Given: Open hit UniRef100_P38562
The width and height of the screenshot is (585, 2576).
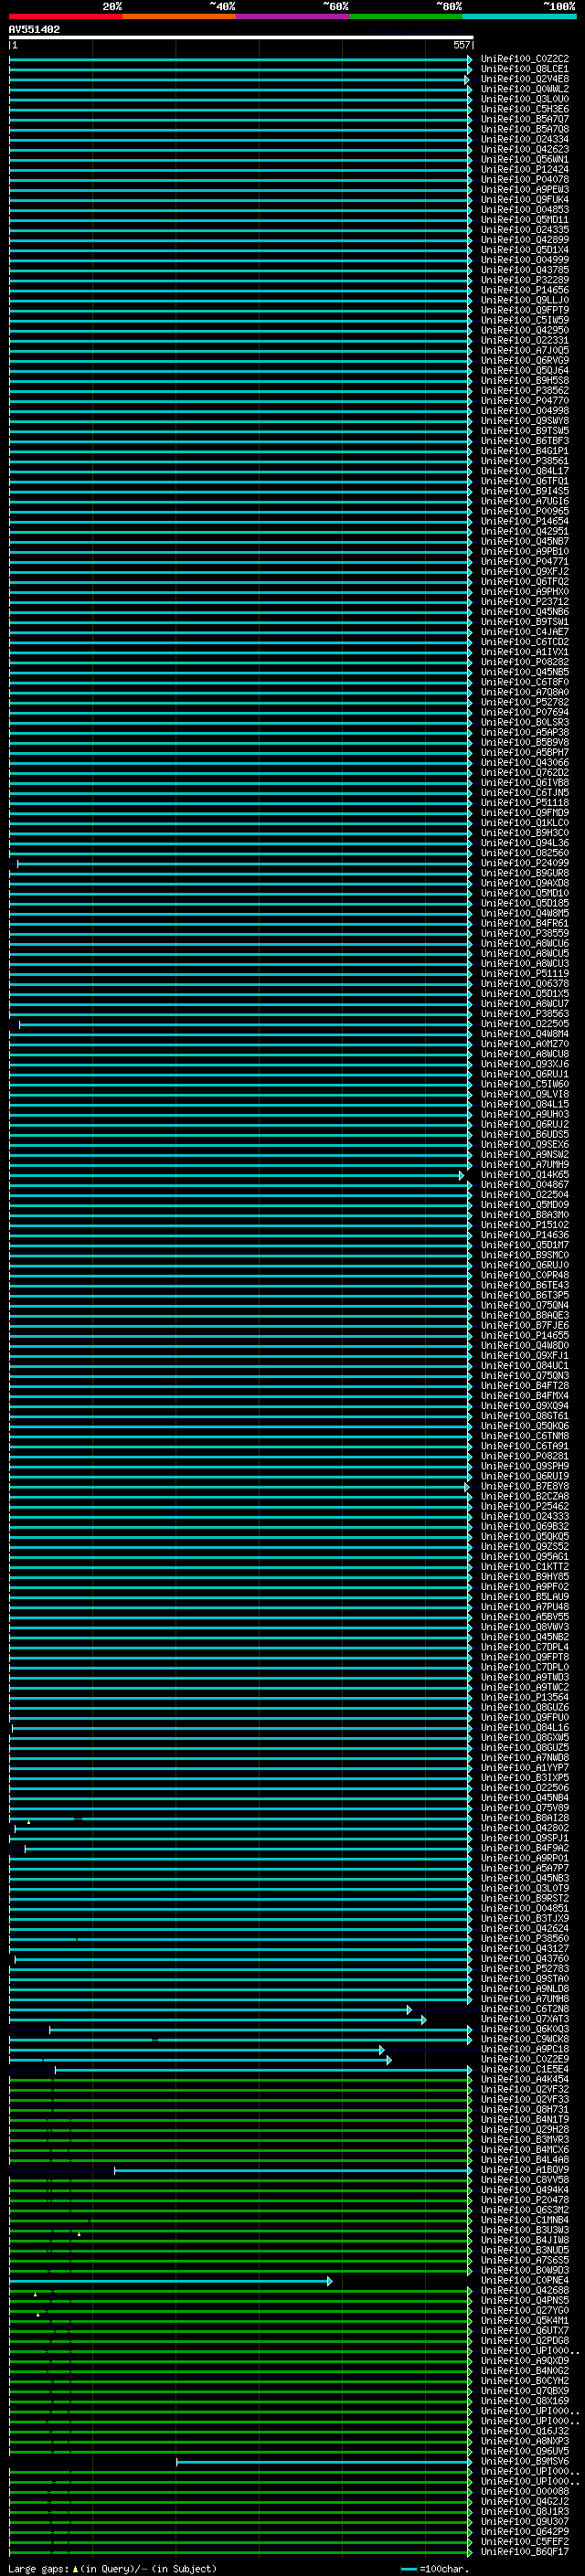Looking at the screenshot, I should point(524,390).
